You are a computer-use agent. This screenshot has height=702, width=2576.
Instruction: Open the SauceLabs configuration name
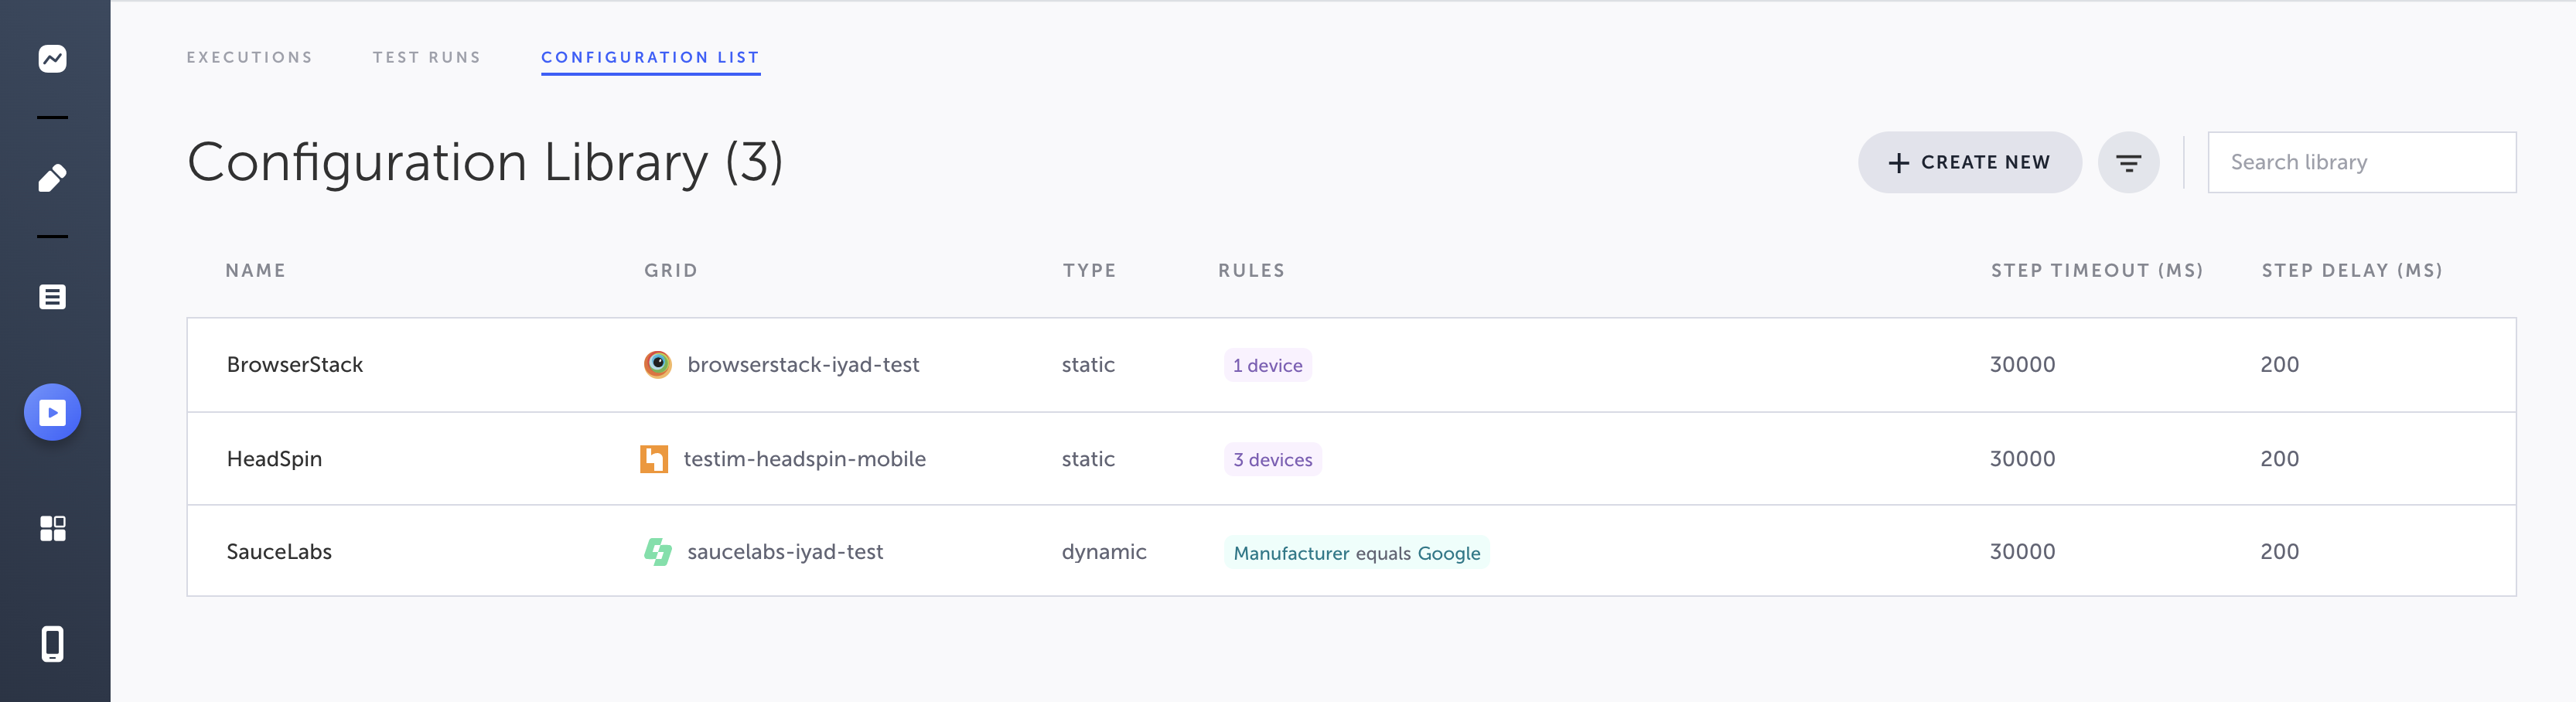[x=279, y=552]
